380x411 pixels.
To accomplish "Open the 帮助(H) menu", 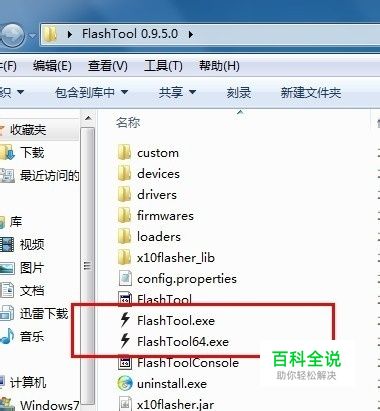I will point(219,66).
